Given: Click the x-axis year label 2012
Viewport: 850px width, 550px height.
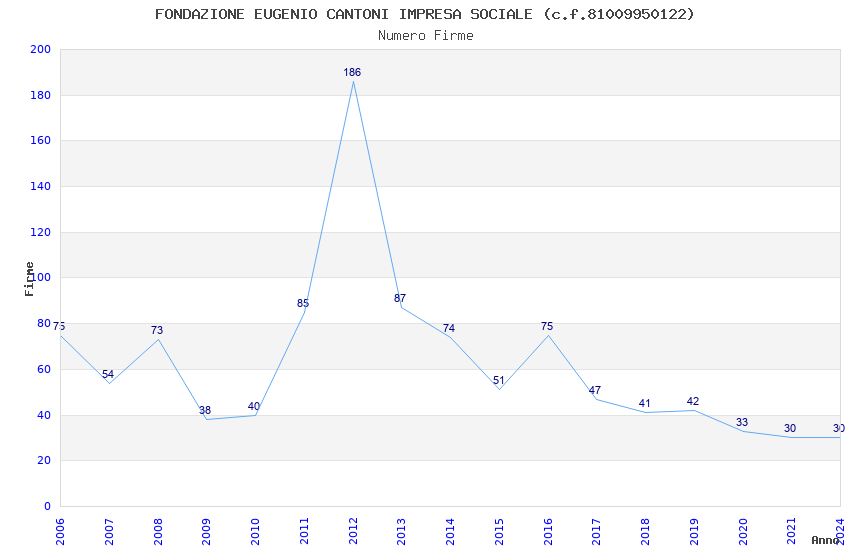Looking at the screenshot, I should click(352, 532).
